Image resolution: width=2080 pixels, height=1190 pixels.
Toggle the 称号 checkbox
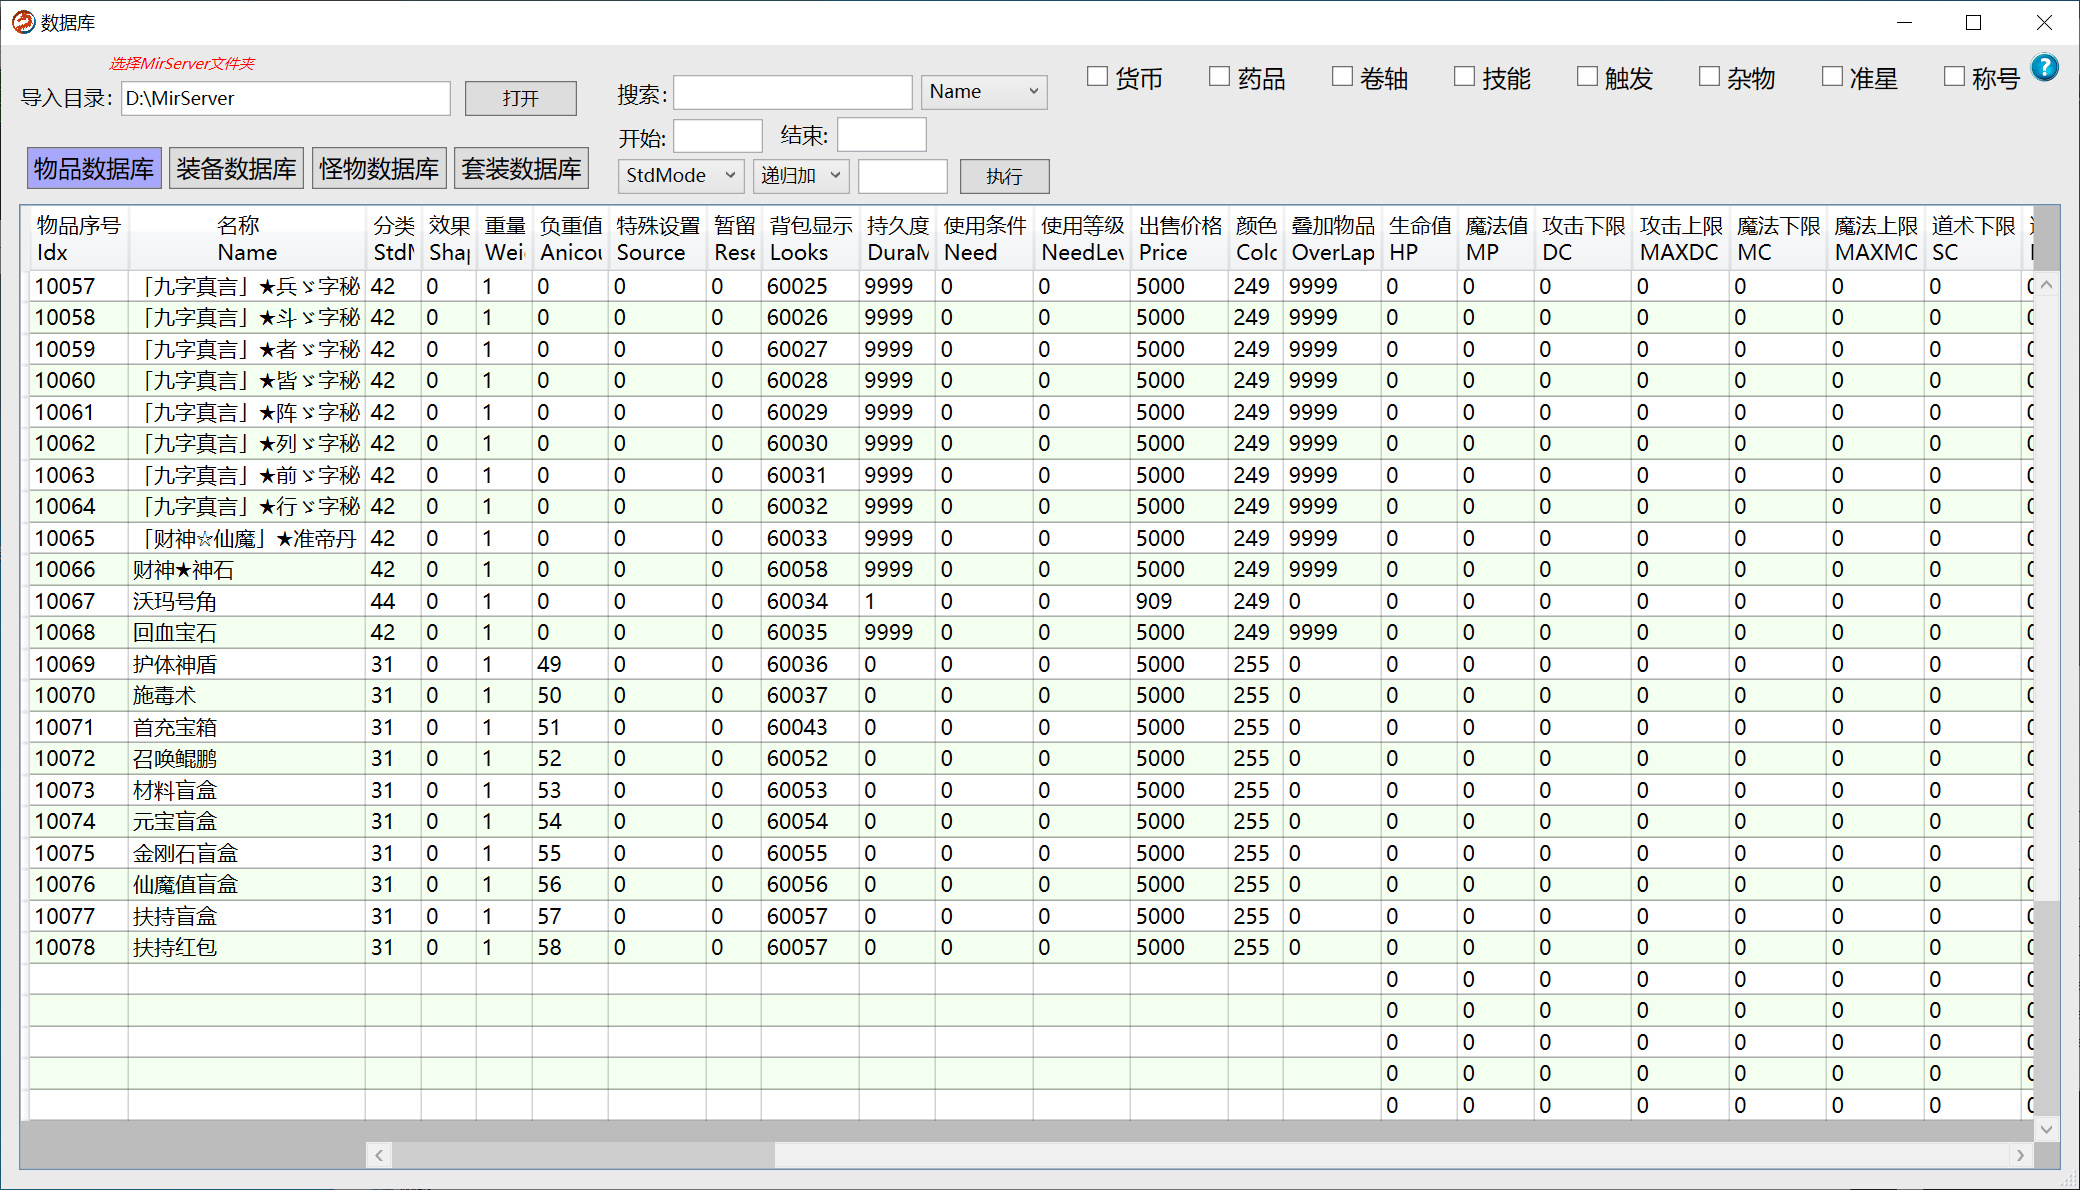[1954, 76]
